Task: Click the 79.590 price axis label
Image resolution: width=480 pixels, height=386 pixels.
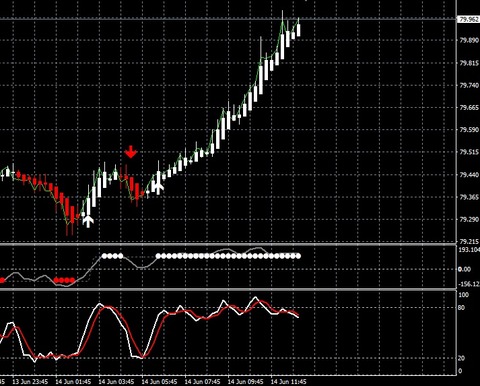Action: 469,130
